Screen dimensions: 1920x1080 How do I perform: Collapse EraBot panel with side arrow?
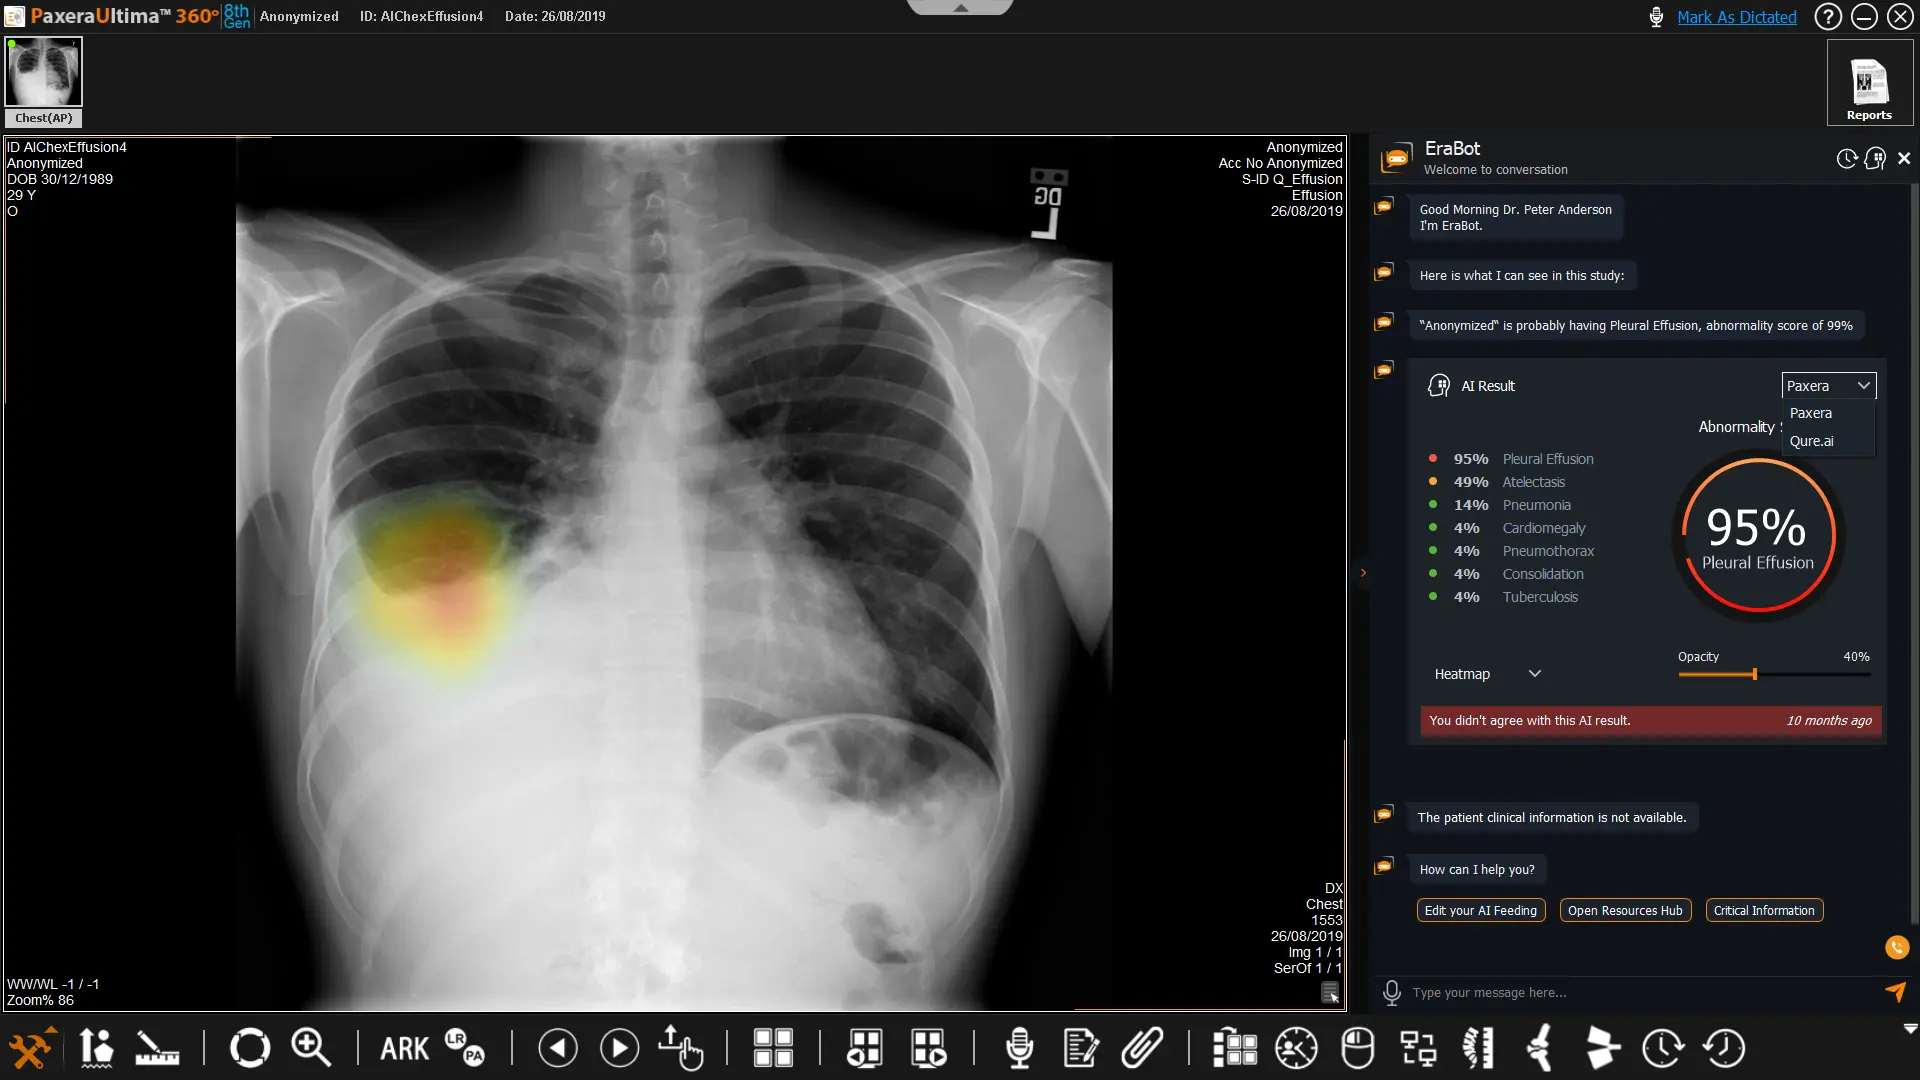1362,573
